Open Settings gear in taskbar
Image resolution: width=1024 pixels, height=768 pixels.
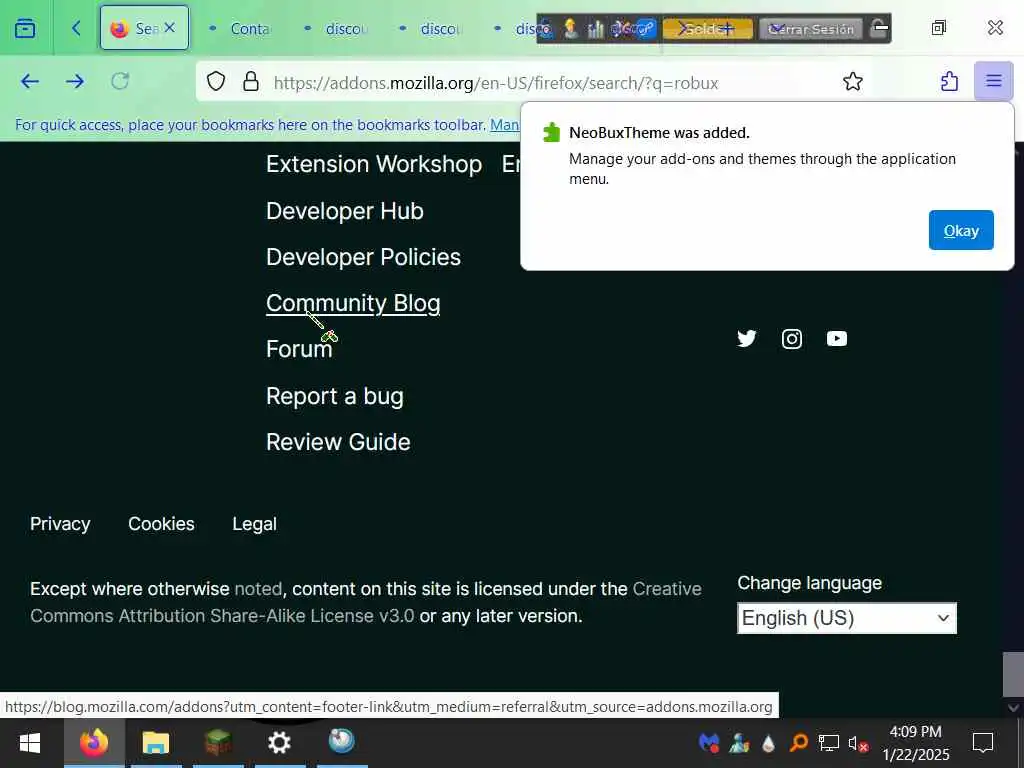coord(280,743)
